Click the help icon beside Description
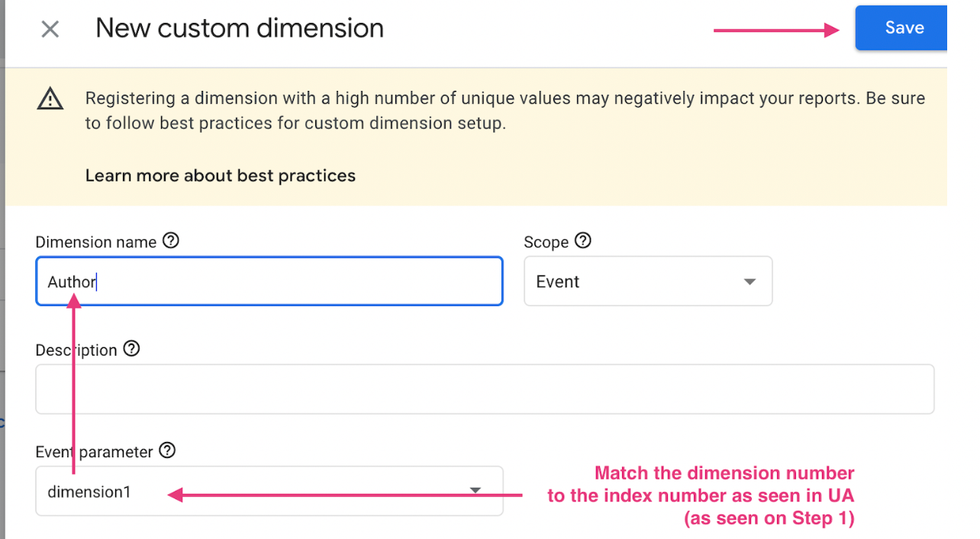Screen dimensions: 980x539 point(131,349)
